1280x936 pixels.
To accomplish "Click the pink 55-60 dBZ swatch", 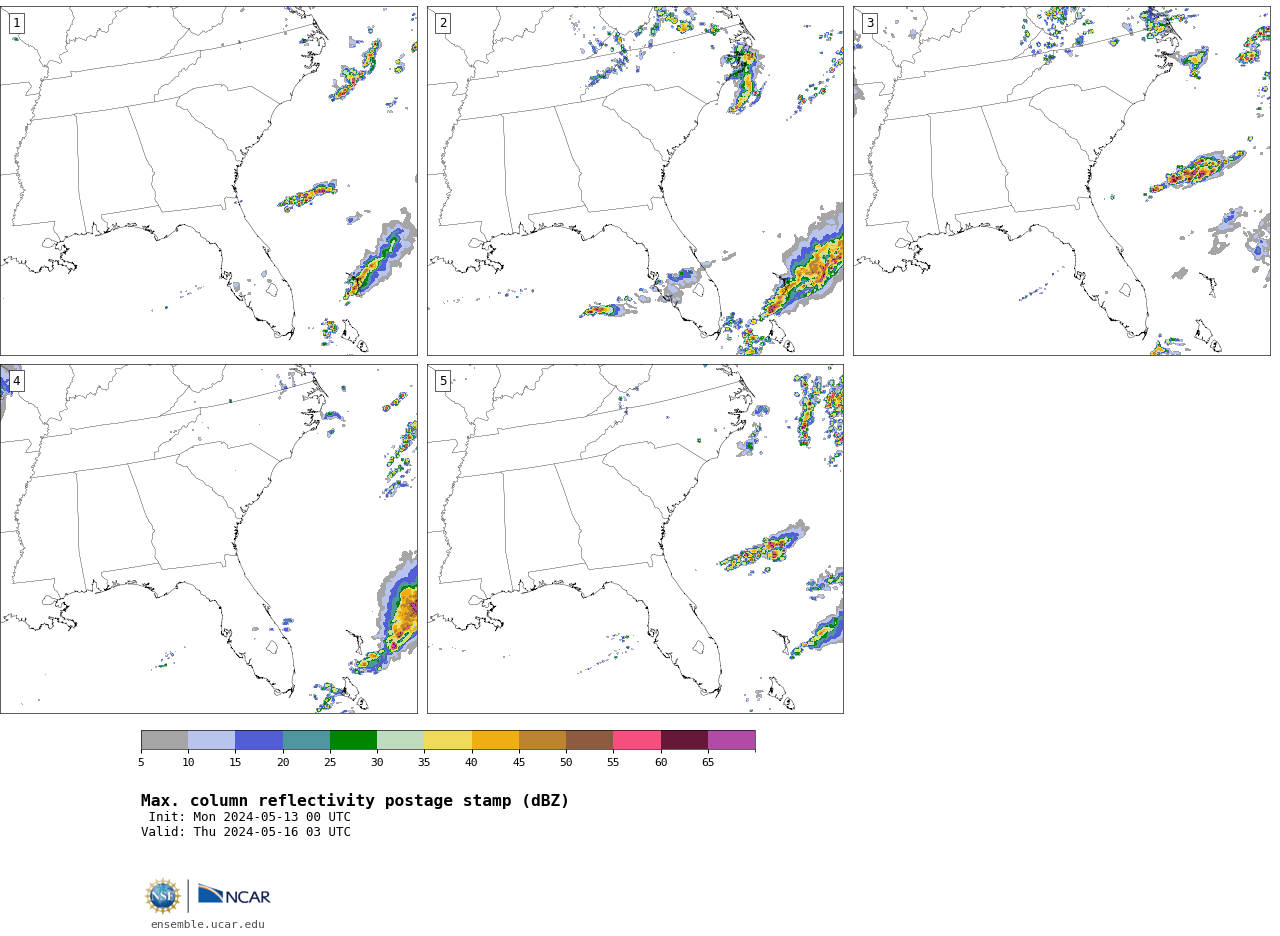I will coord(637,740).
